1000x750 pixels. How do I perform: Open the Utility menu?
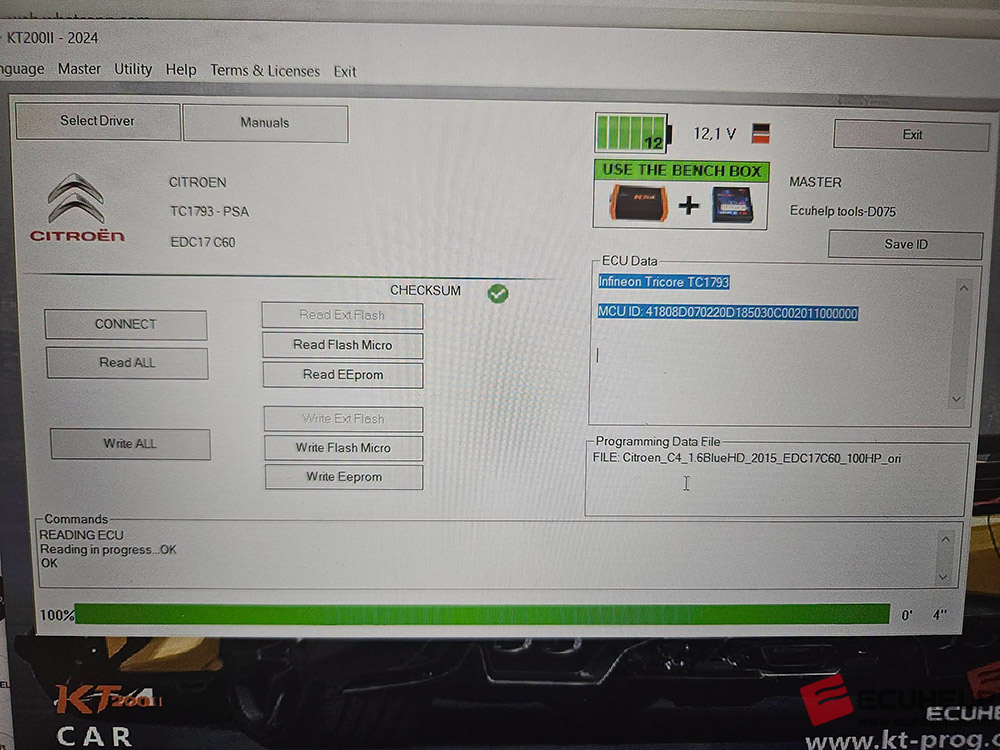pos(133,69)
